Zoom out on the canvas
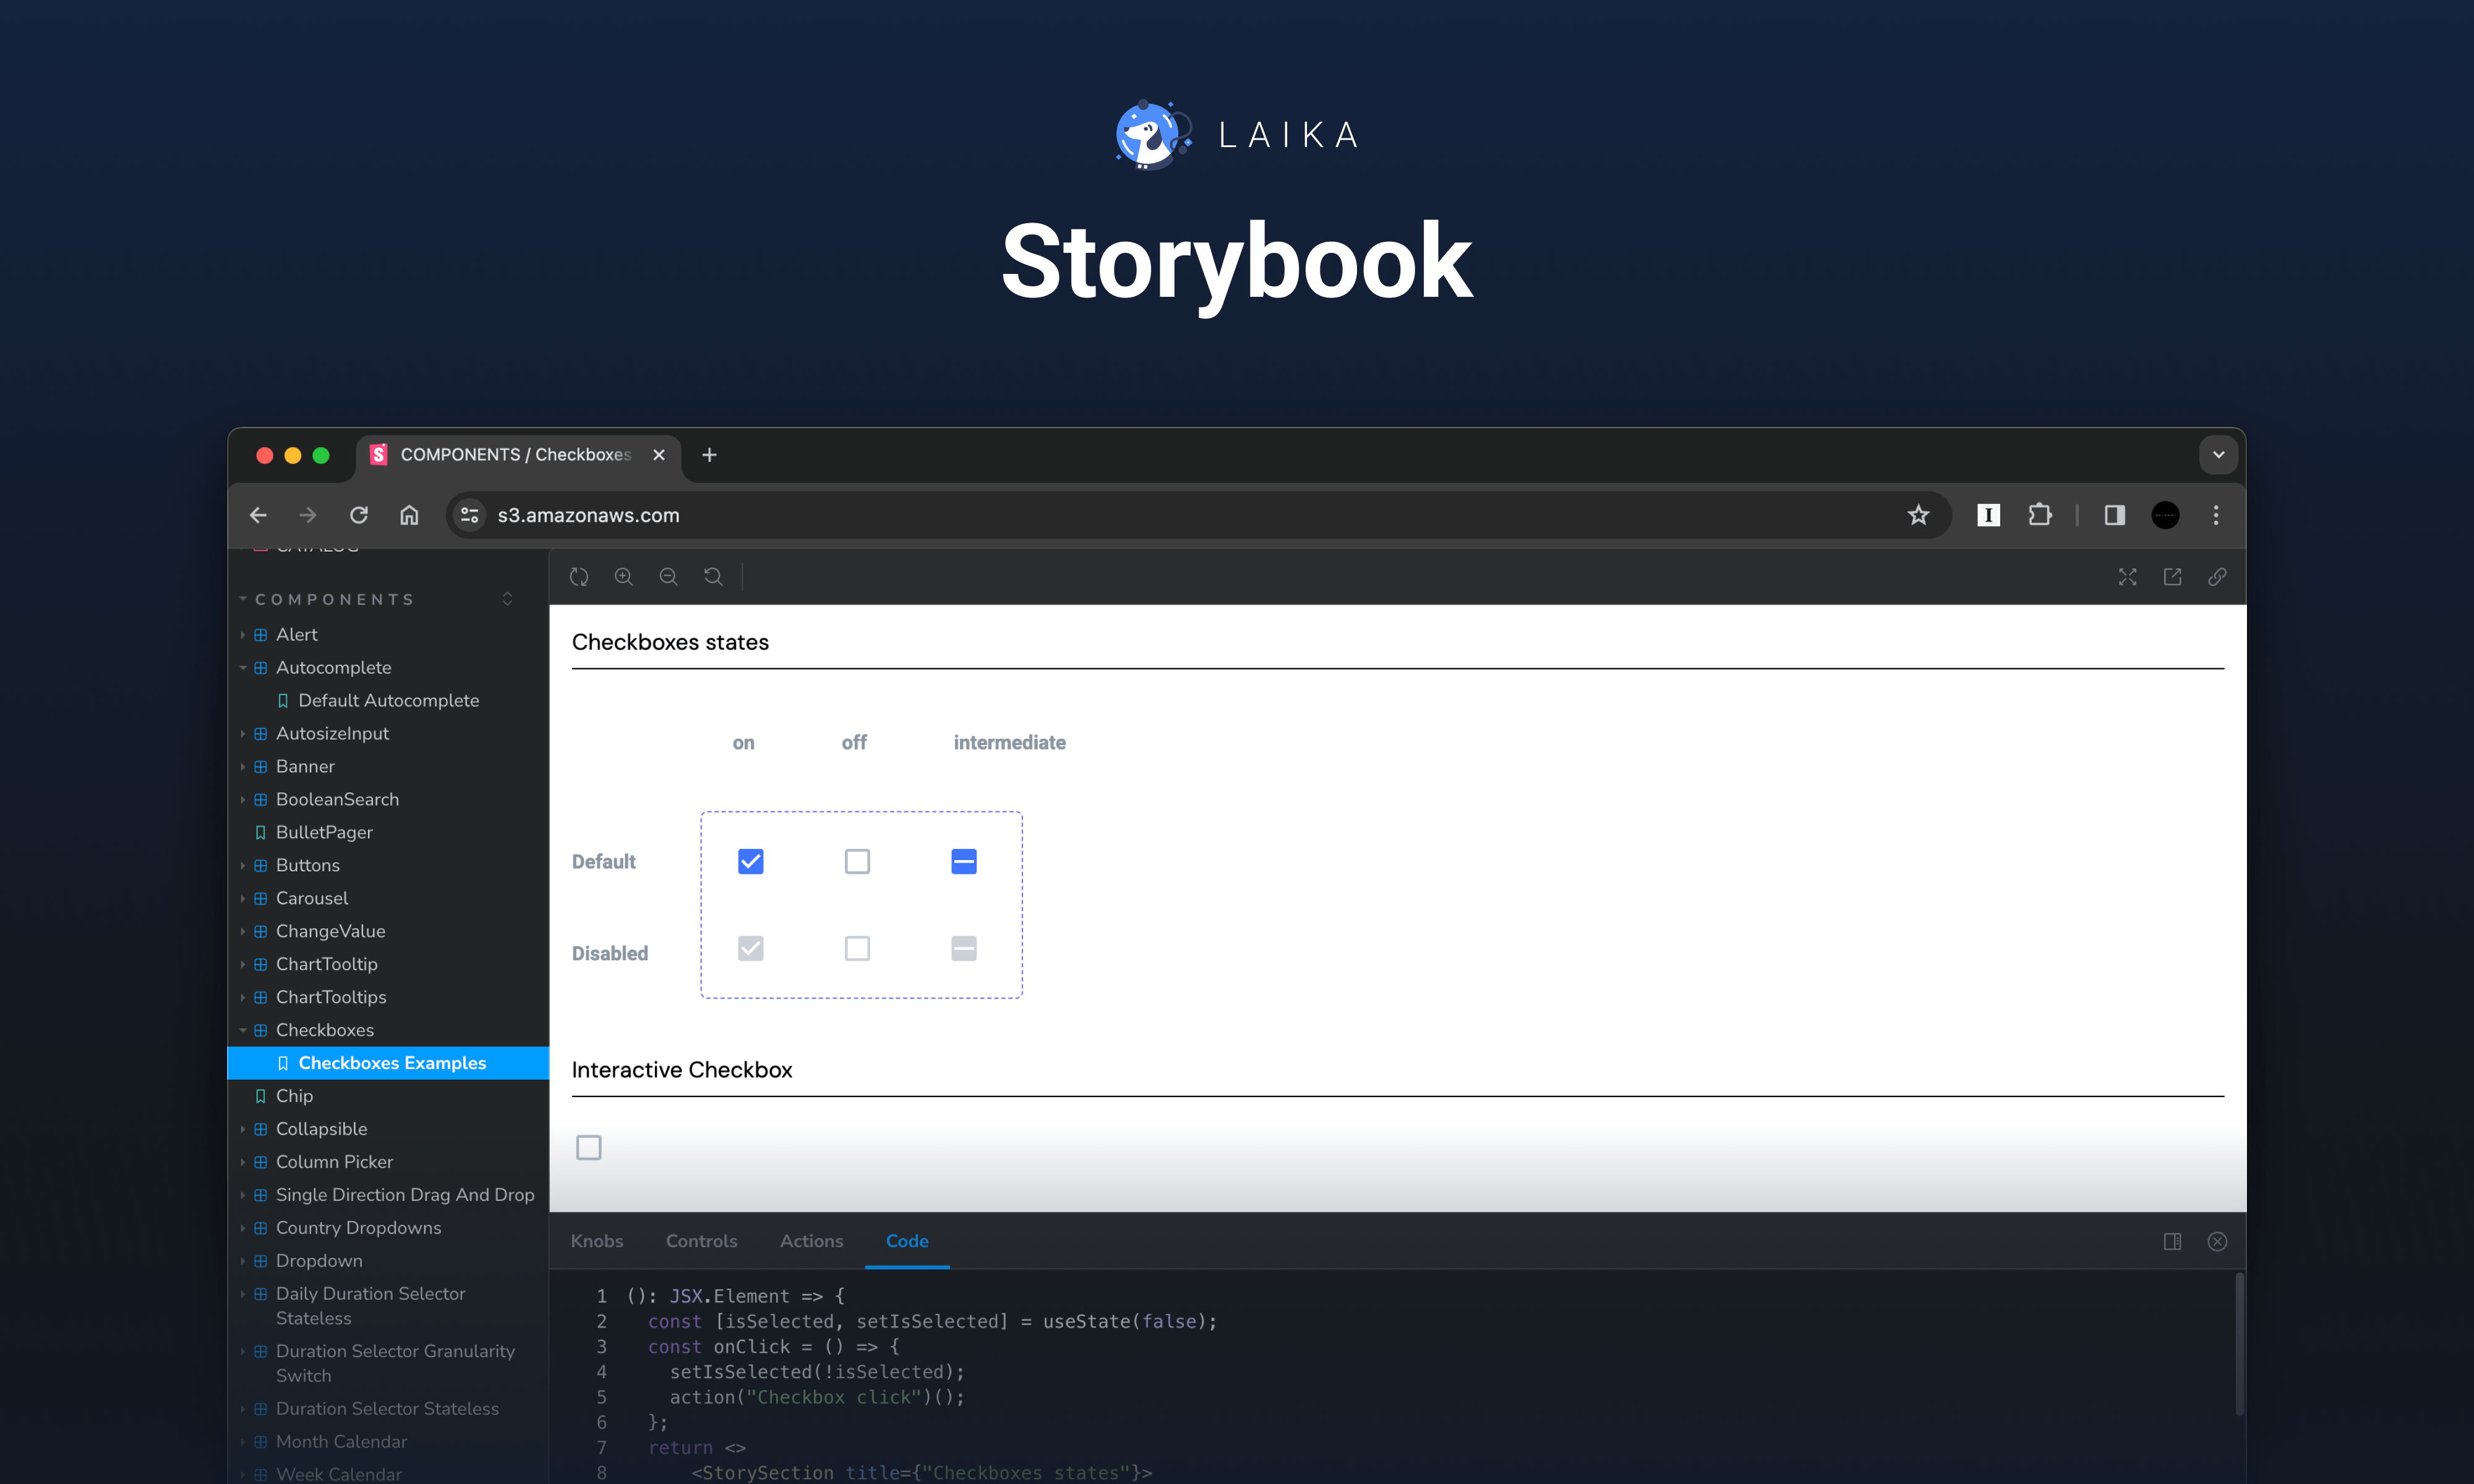 pyautogui.click(x=668, y=577)
